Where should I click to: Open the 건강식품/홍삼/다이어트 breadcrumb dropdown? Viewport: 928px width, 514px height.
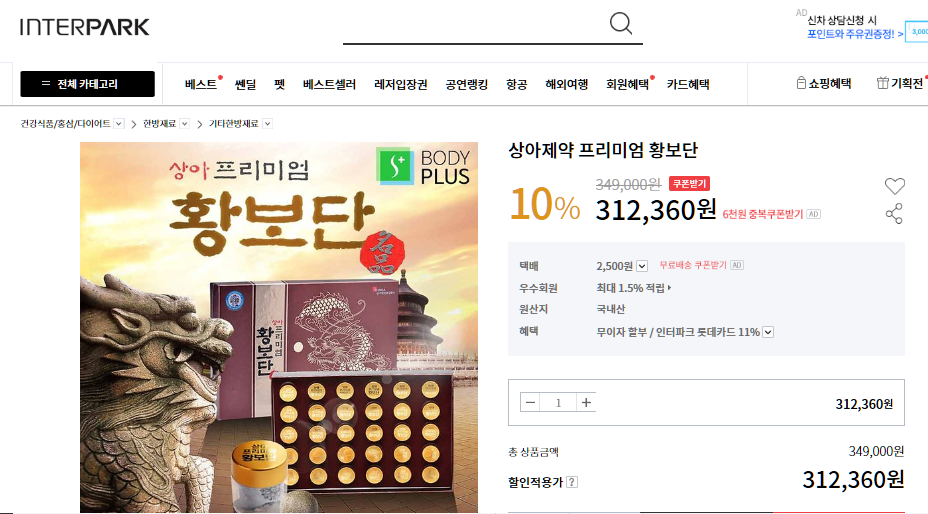coord(119,124)
